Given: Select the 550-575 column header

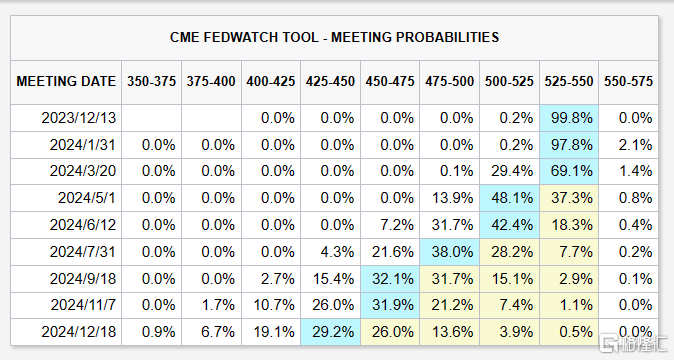Looking at the screenshot, I should pos(628,82).
